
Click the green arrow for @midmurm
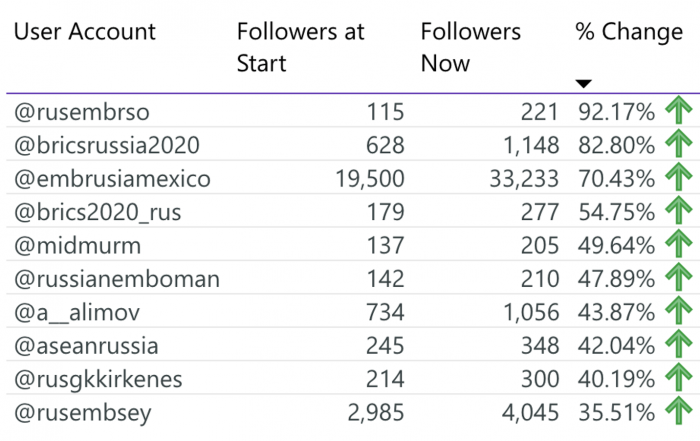679,243
